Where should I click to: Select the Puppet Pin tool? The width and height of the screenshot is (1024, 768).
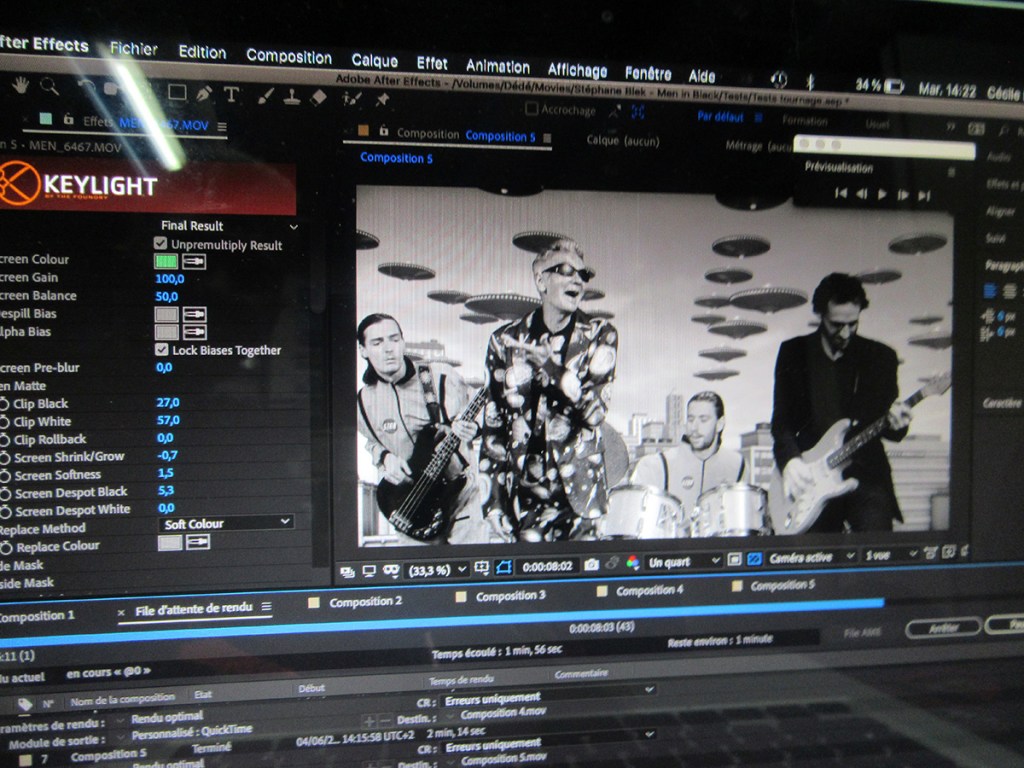(382, 99)
